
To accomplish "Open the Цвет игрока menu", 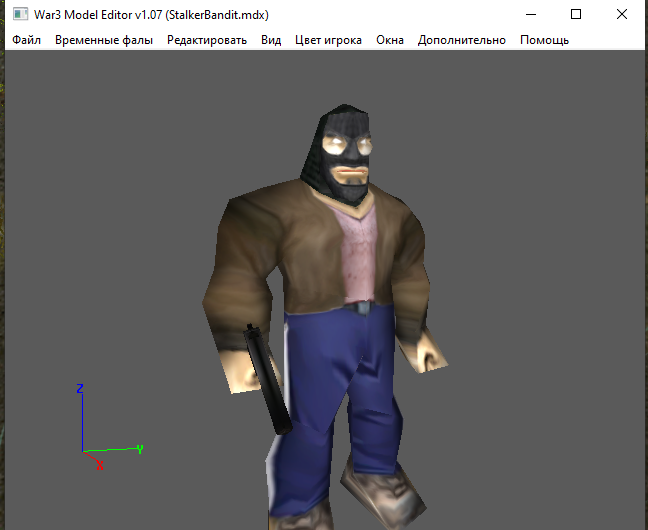I will pyautogui.click(x=328, y=40).
